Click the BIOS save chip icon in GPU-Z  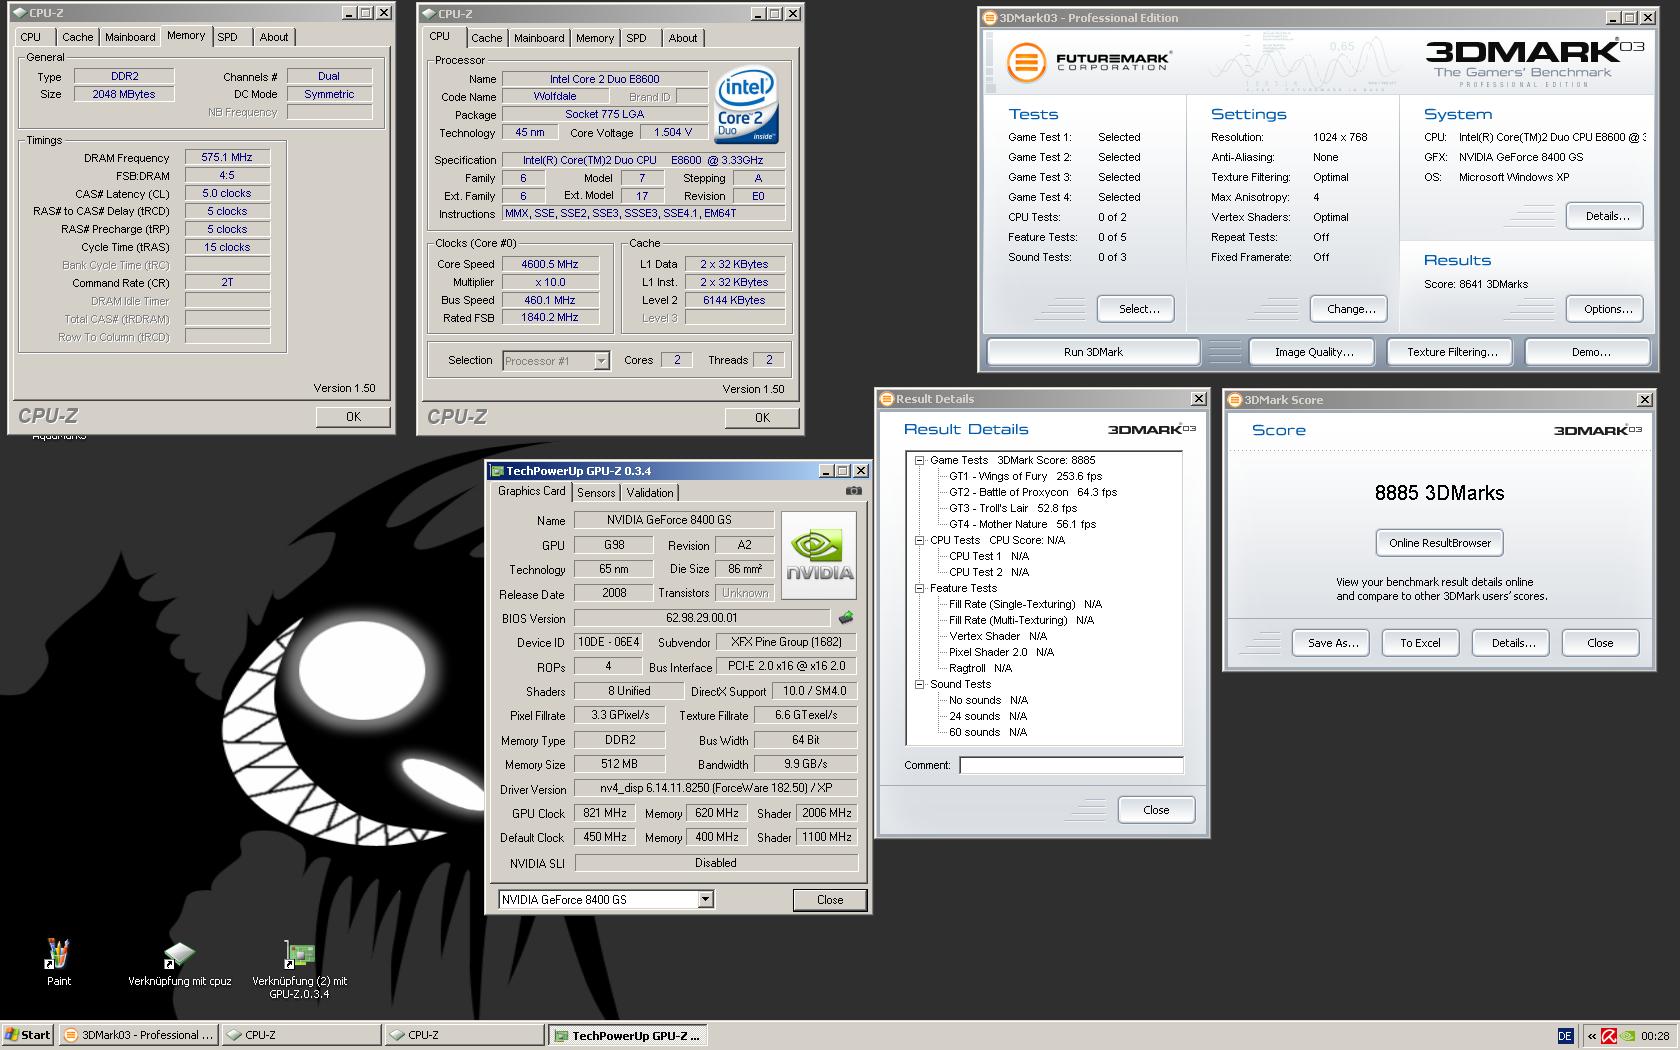pyautogui.click(x=846, y=618)
